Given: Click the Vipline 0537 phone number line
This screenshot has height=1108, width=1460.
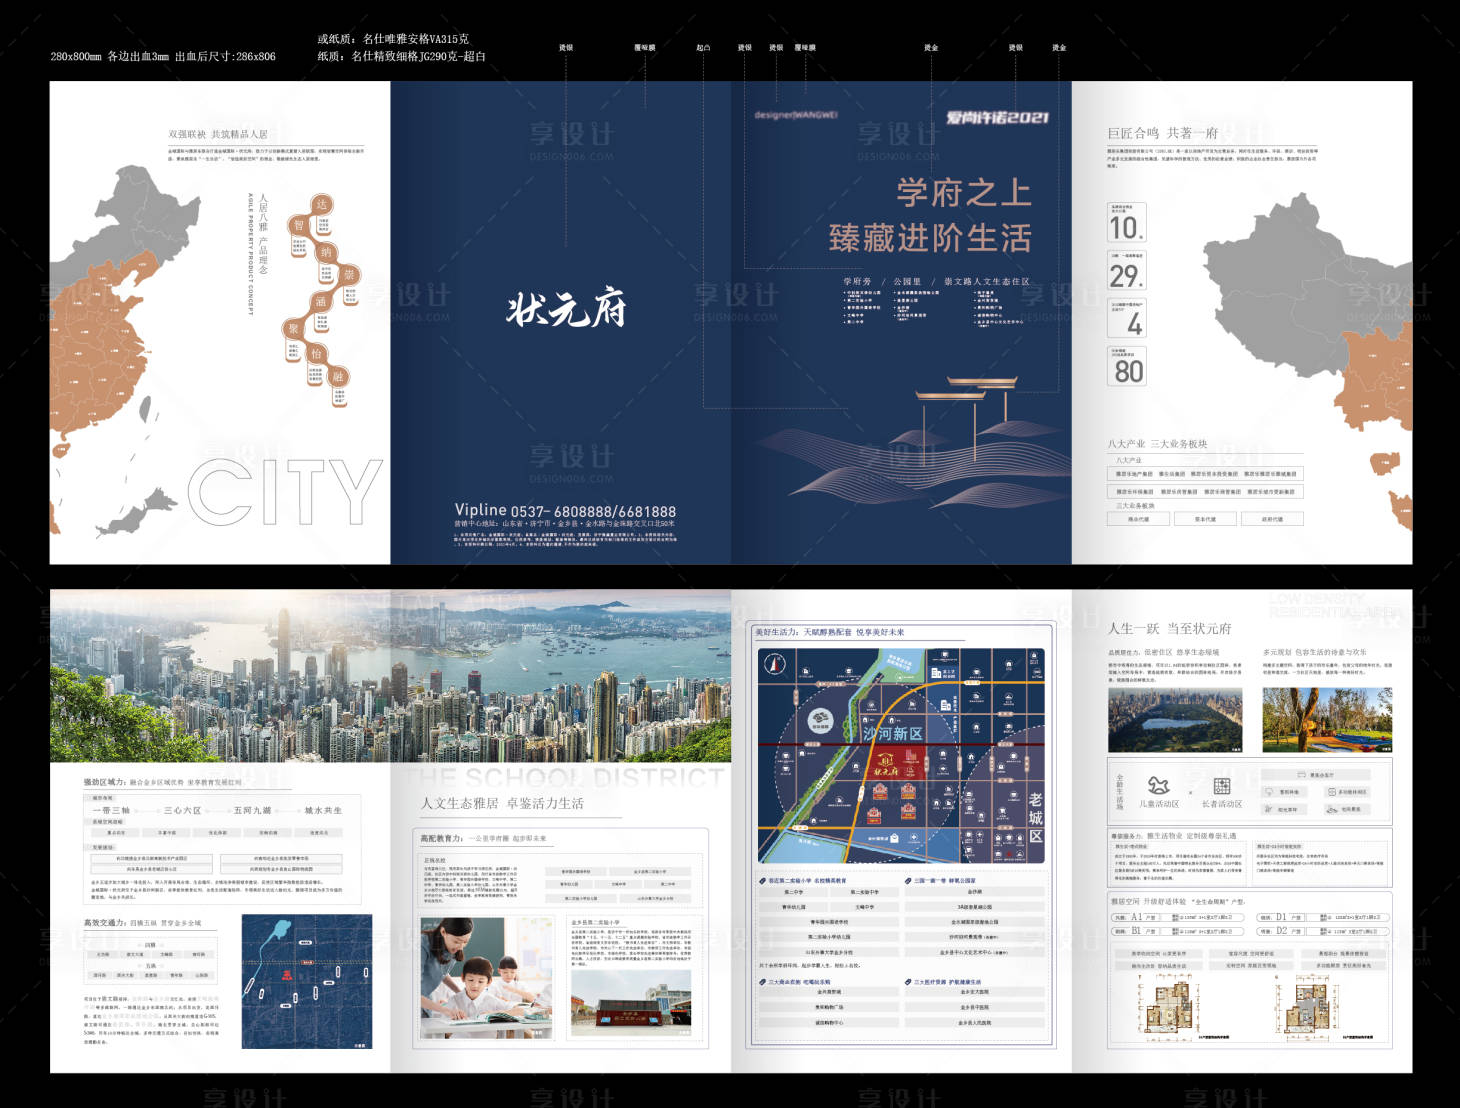Looking at the screenshot, I should coord(565,510).
